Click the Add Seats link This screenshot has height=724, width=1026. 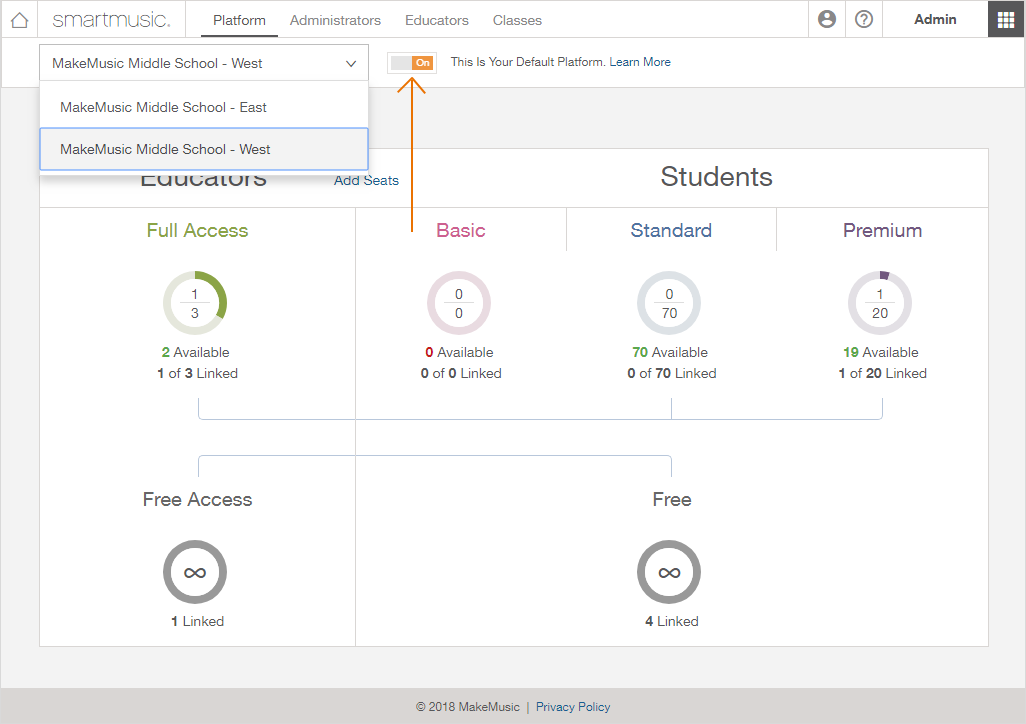pyautogui.click(x=366, y=181)
